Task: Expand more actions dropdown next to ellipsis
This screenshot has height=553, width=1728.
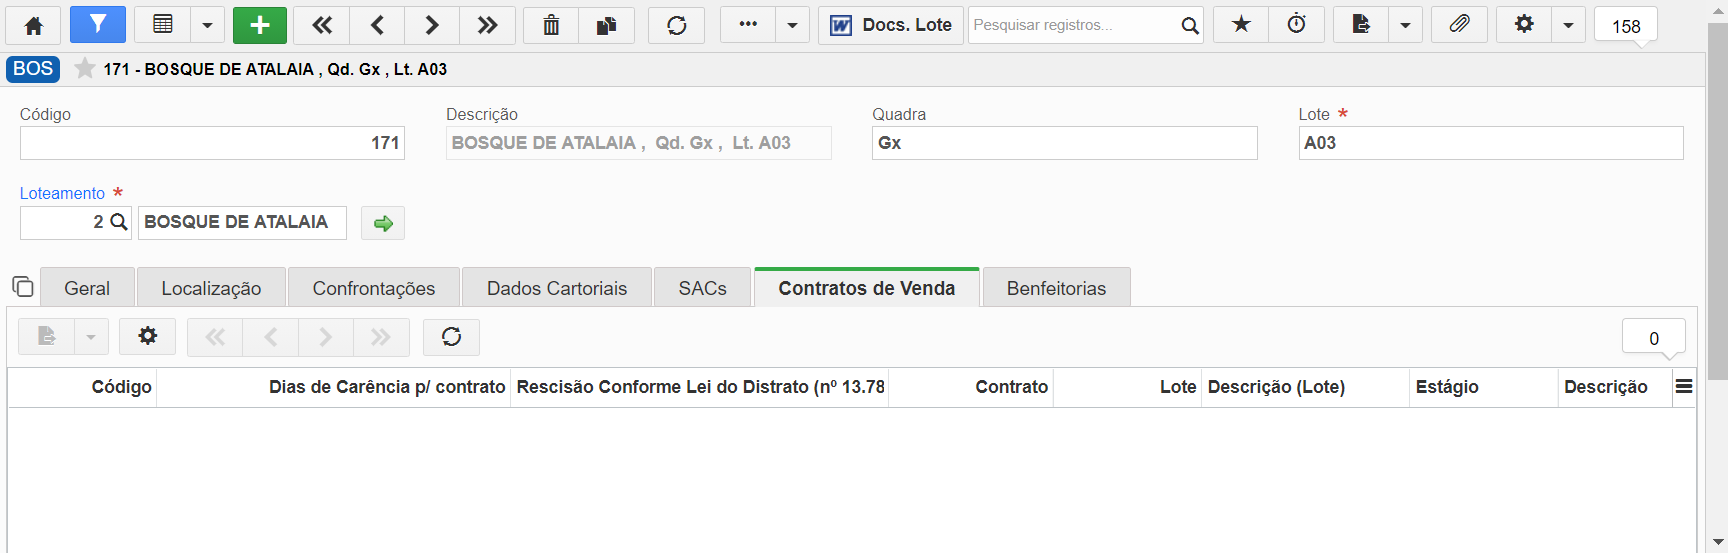Action: pyautogui.click(x=792, y=25)
